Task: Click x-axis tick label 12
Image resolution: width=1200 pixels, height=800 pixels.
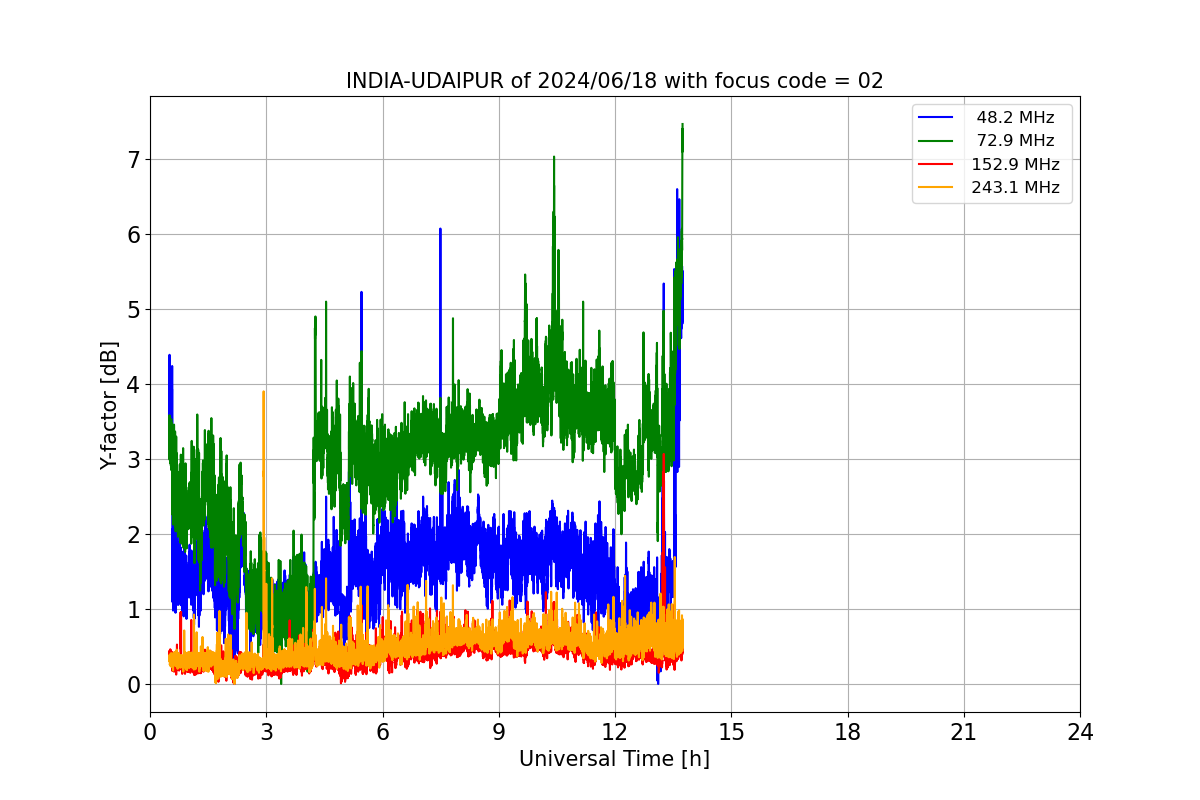Action: (x=615, y=732)
